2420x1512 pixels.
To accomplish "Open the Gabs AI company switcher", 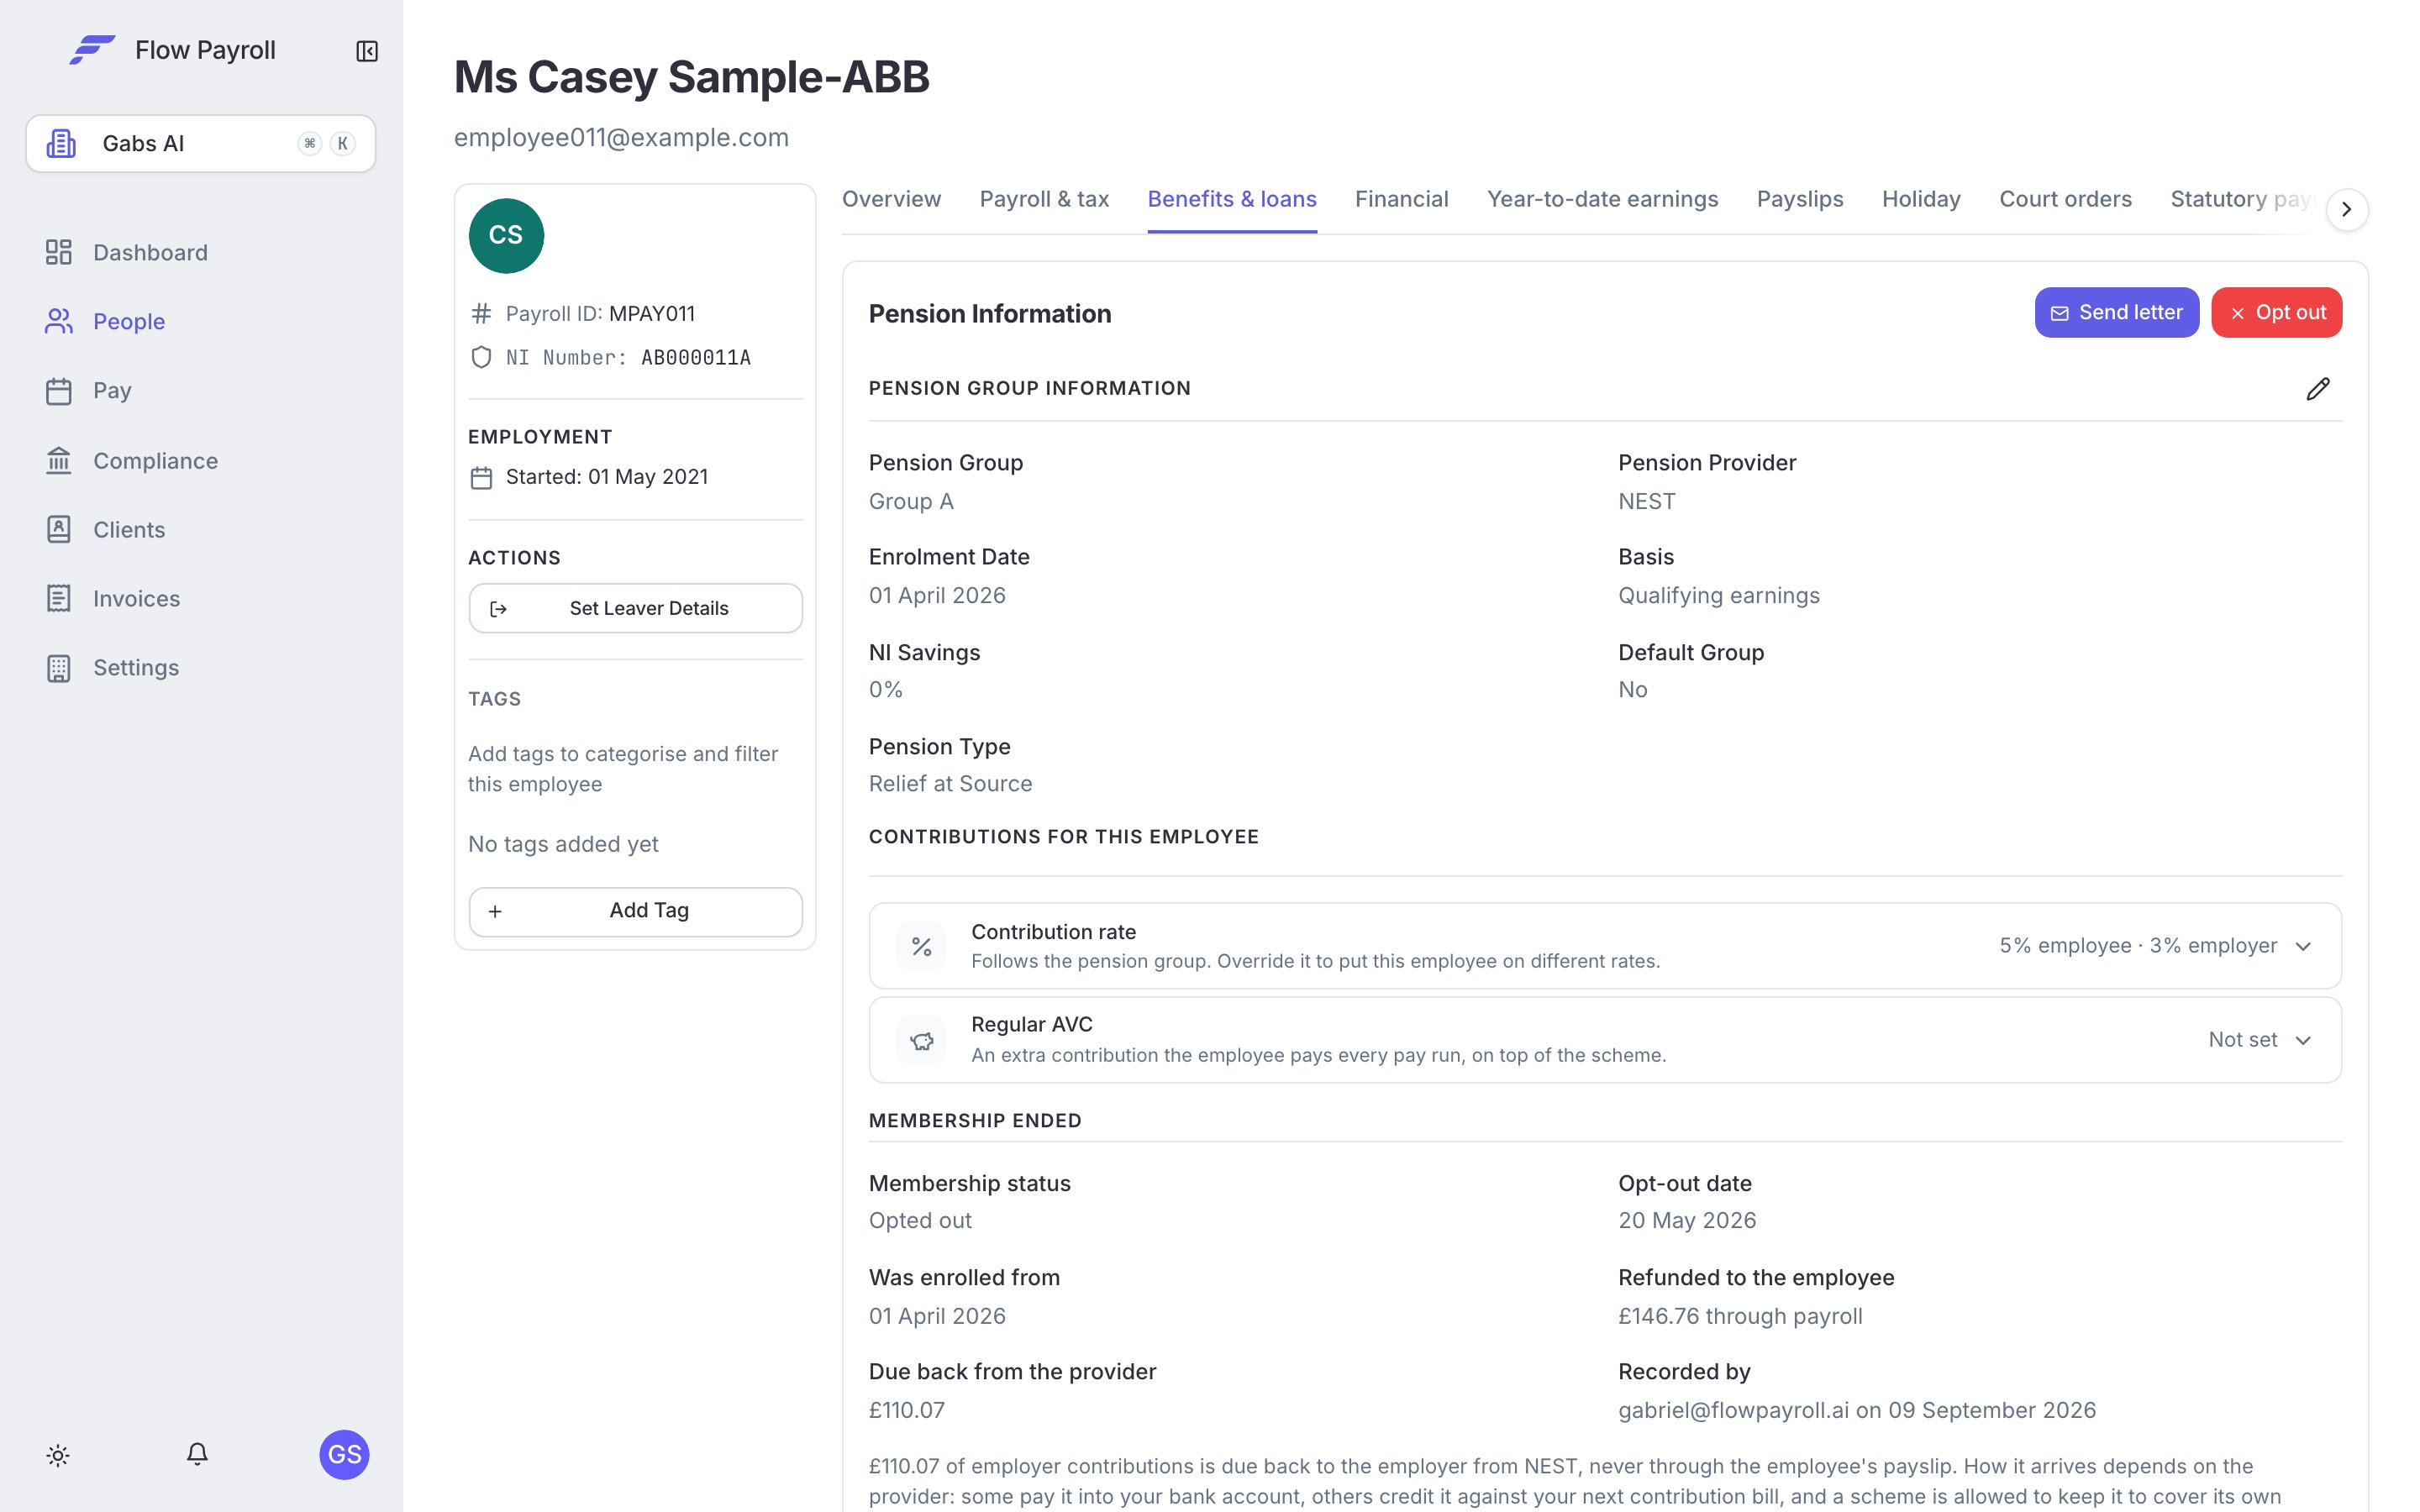I will pyautogui.click(x=201, y=143).
